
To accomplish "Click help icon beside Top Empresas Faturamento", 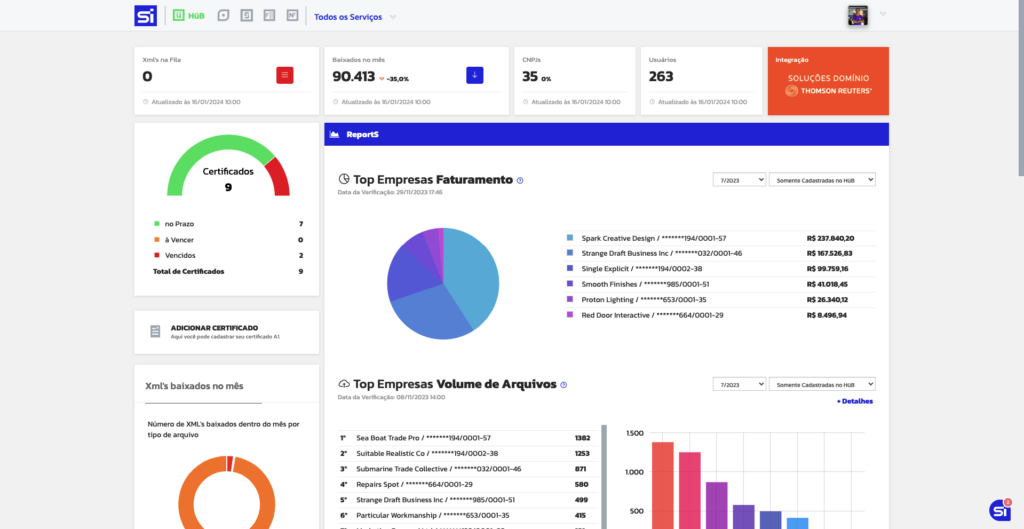I will coord(520,181).
